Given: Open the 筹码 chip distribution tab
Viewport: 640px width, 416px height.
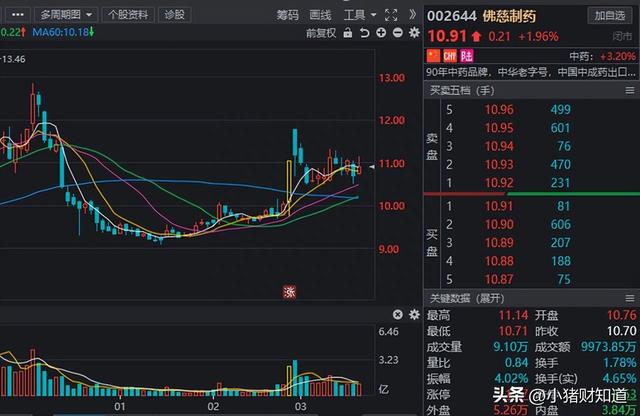Looking at the screenshot, I should 288,16.
